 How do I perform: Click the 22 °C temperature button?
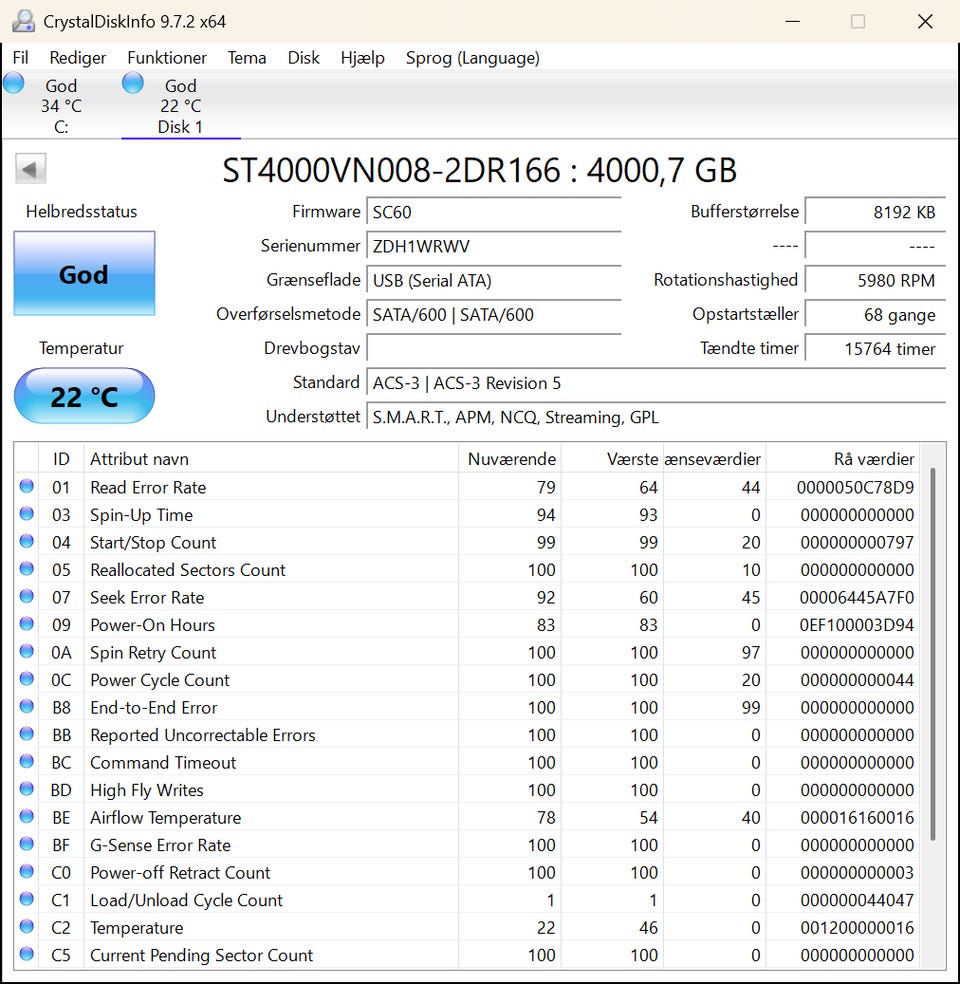click(84, 396)
